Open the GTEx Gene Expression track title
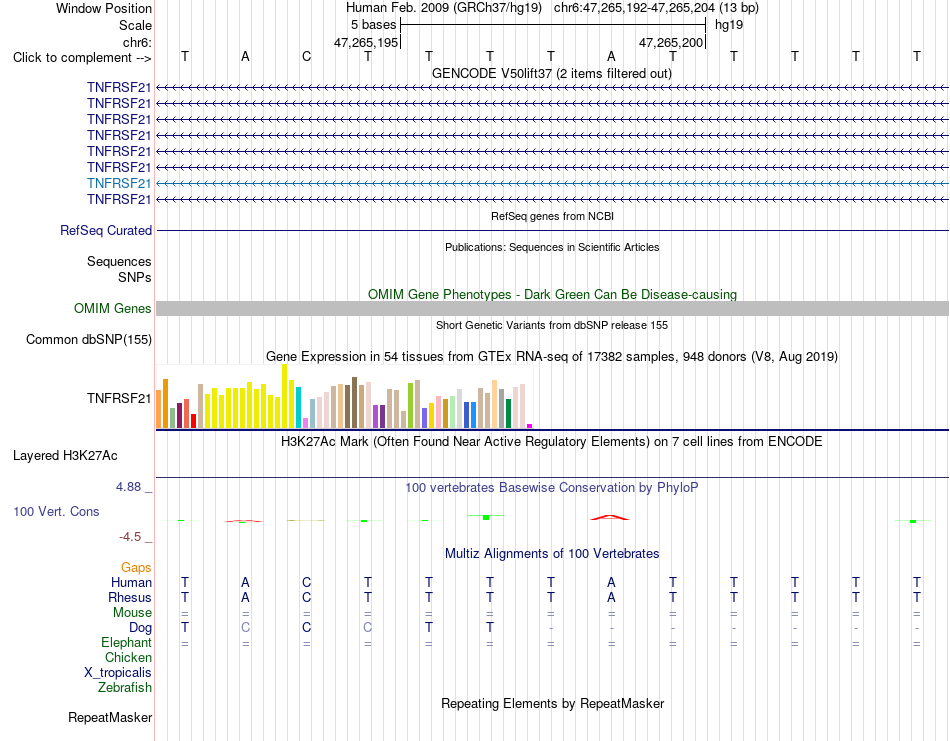The image size is (950, 741). coord(552,356)
